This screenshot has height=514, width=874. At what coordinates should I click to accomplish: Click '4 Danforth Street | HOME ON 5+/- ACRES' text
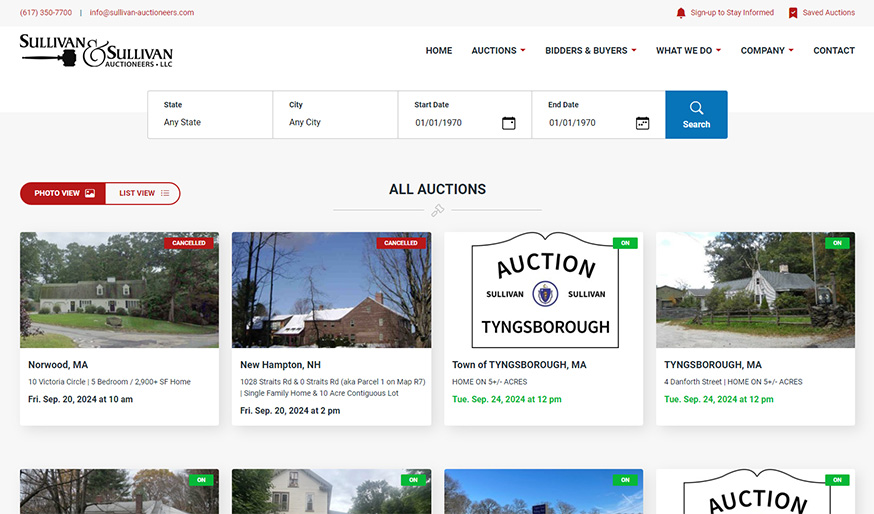pos(733,382)
